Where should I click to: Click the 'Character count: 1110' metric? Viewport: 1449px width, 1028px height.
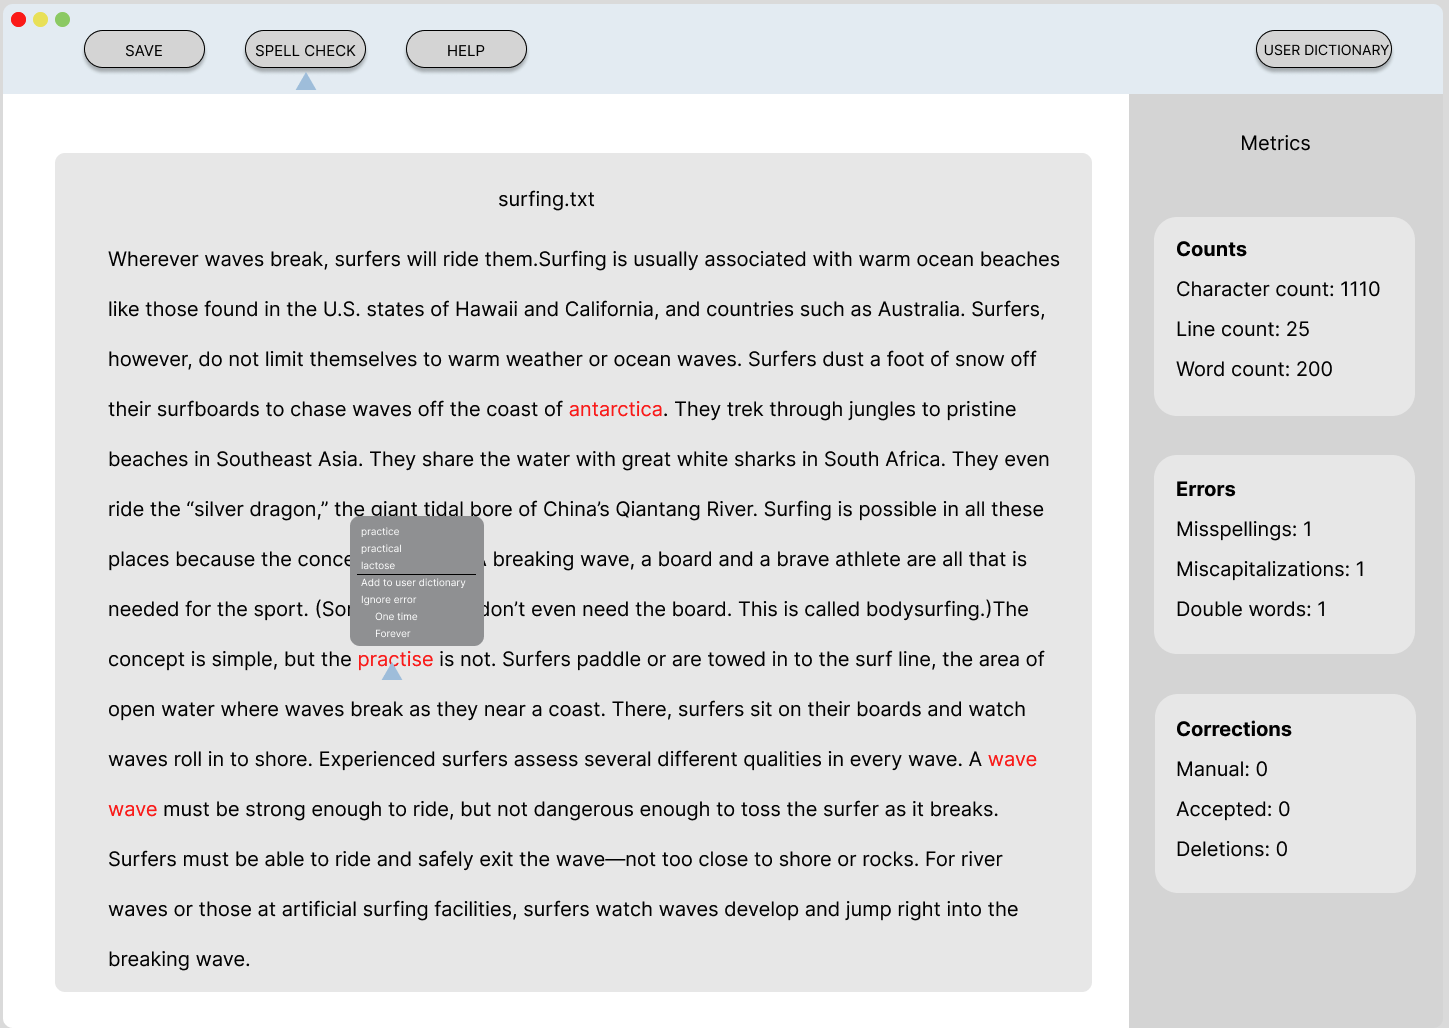(1278, 289)
